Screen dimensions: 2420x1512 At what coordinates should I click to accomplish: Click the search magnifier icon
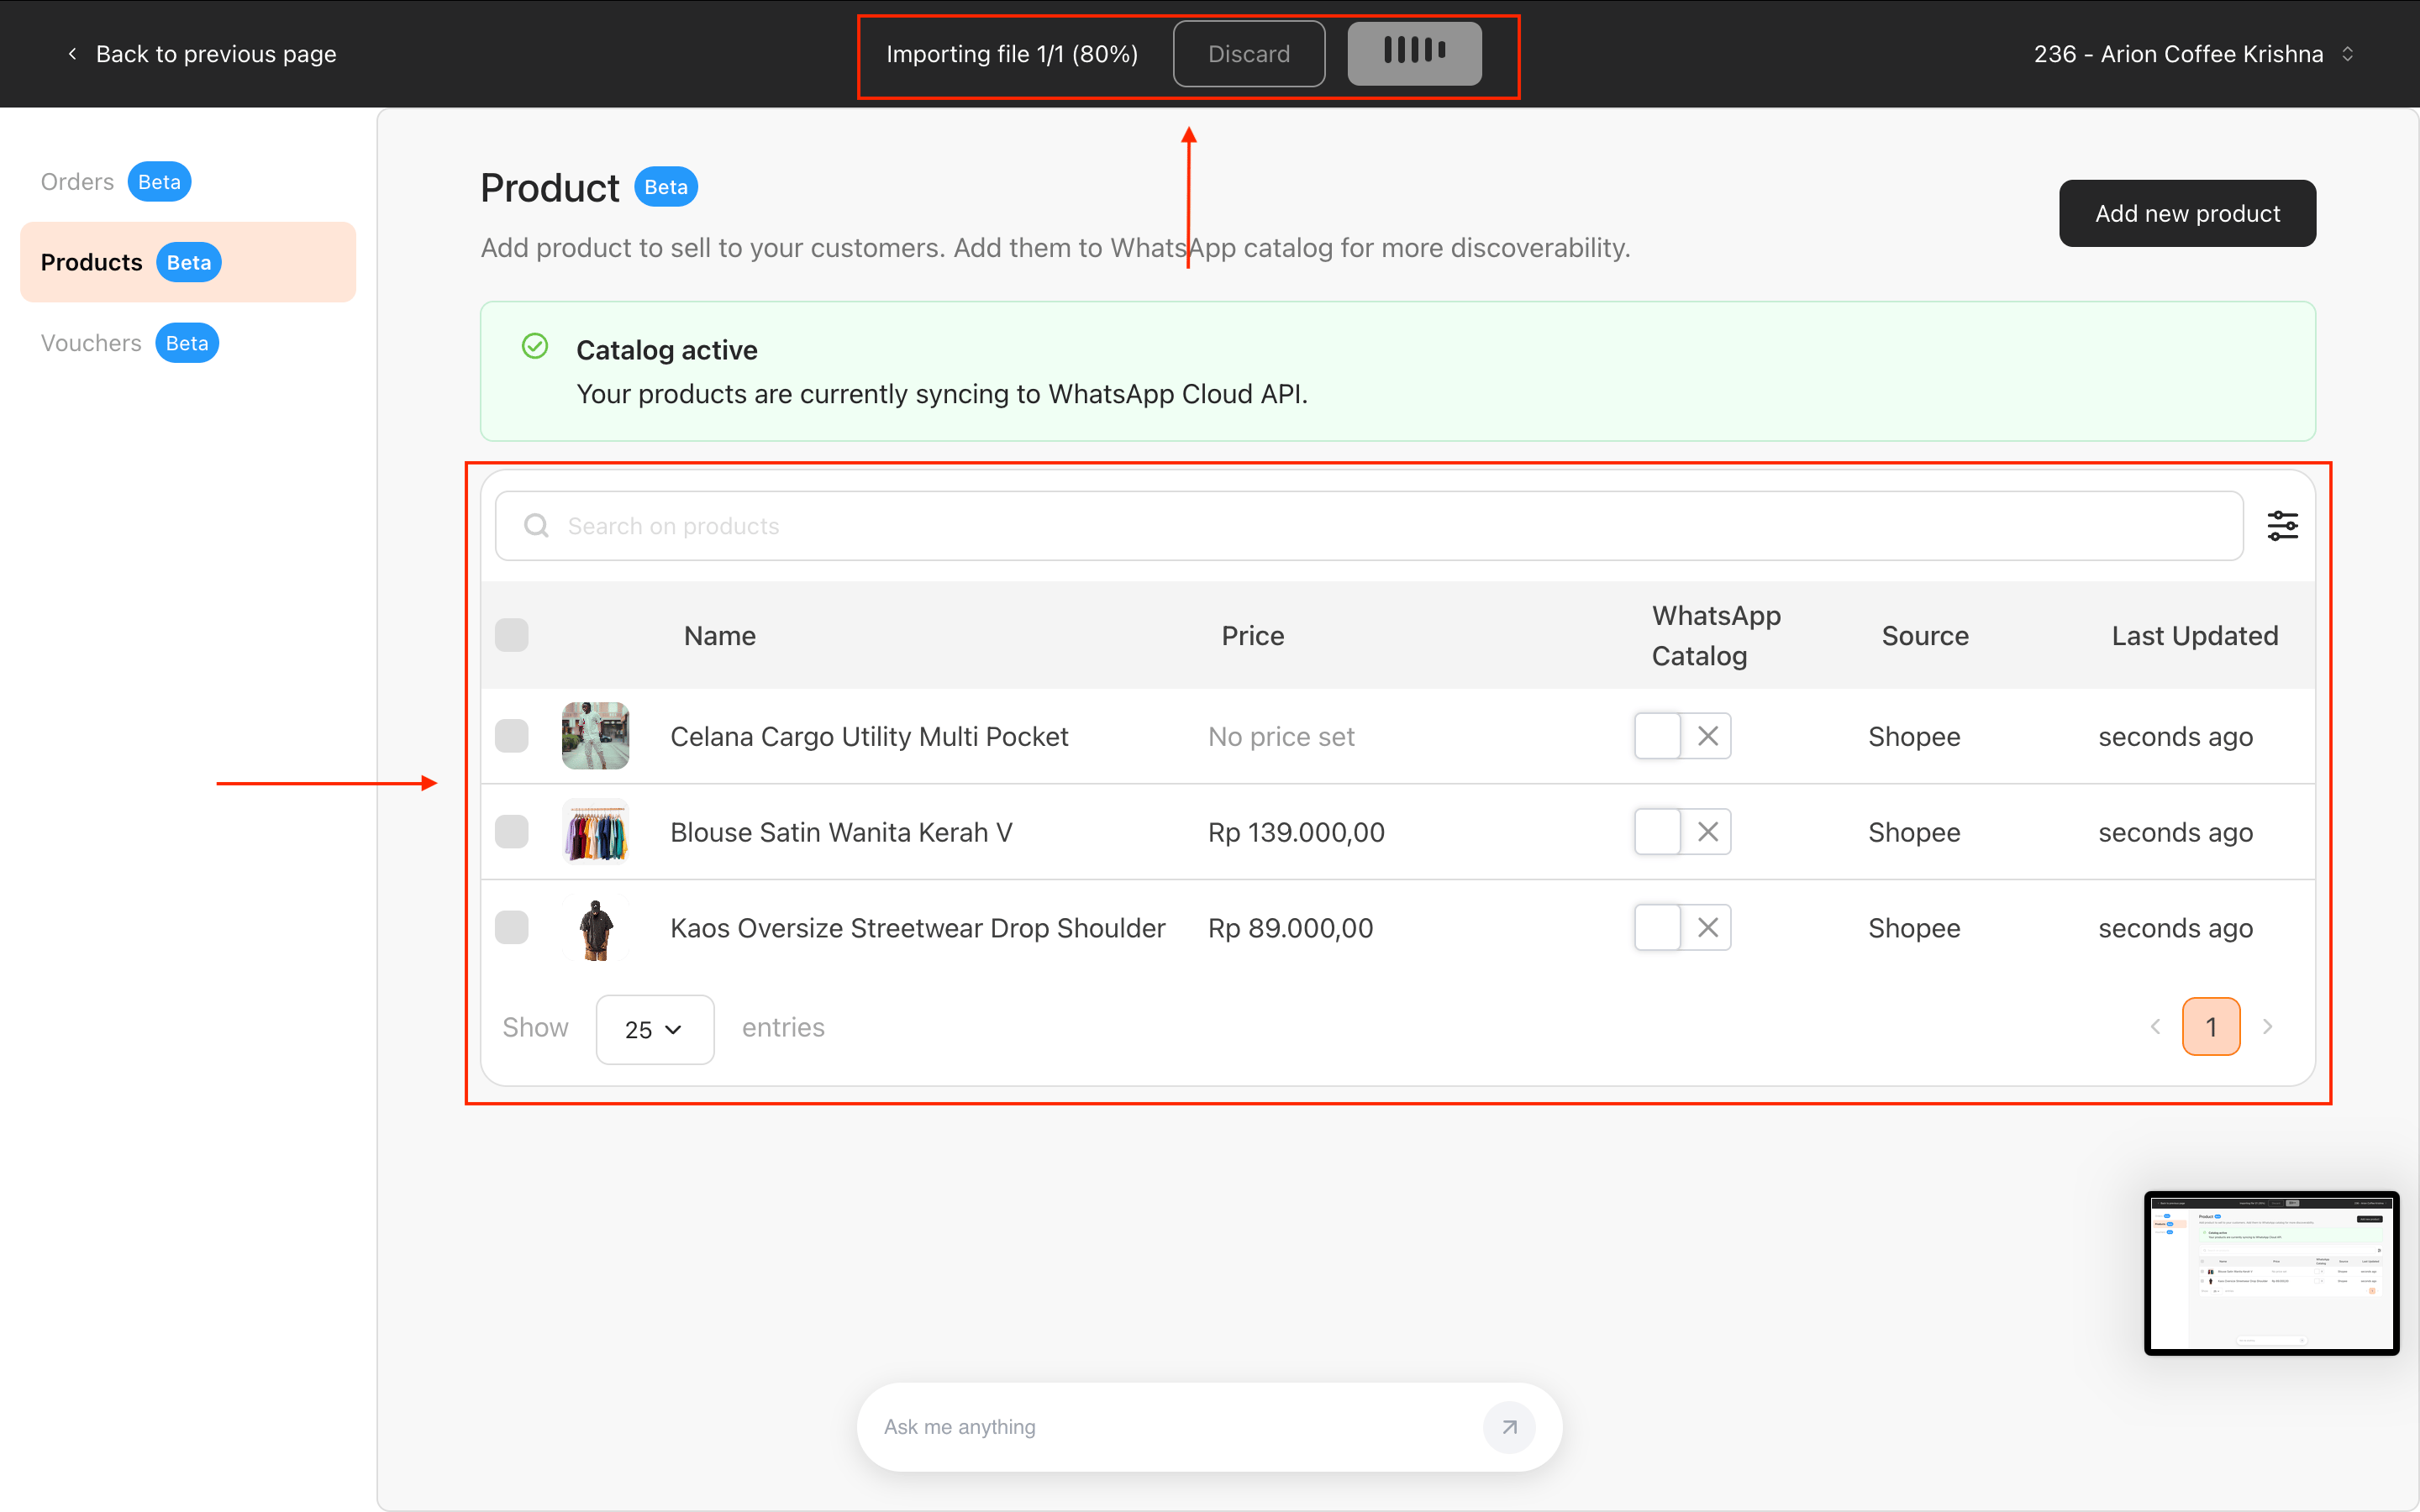(536, 526)
